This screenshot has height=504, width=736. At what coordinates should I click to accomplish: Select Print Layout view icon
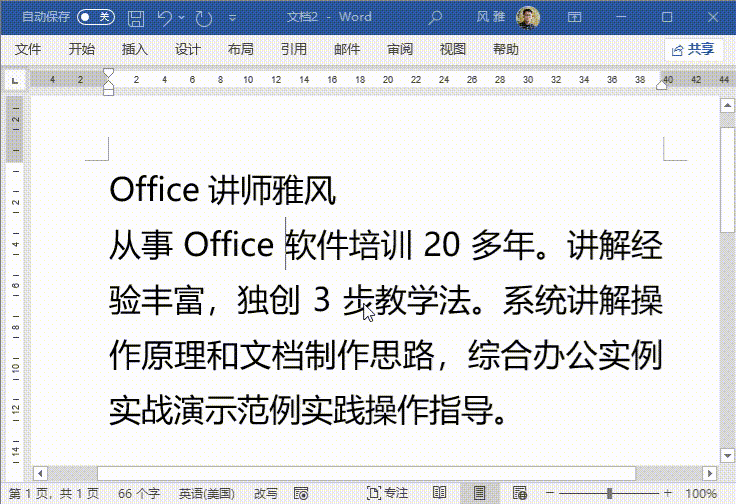click(x=479, y=493)
